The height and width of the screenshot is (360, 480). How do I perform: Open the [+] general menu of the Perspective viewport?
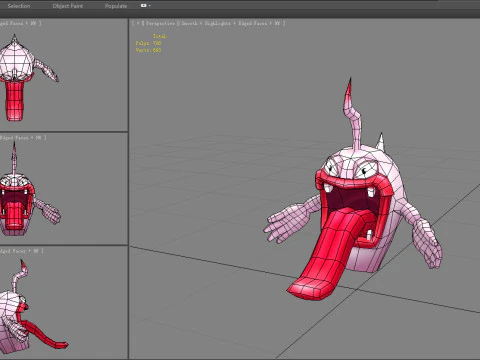[x=137, y=23]
